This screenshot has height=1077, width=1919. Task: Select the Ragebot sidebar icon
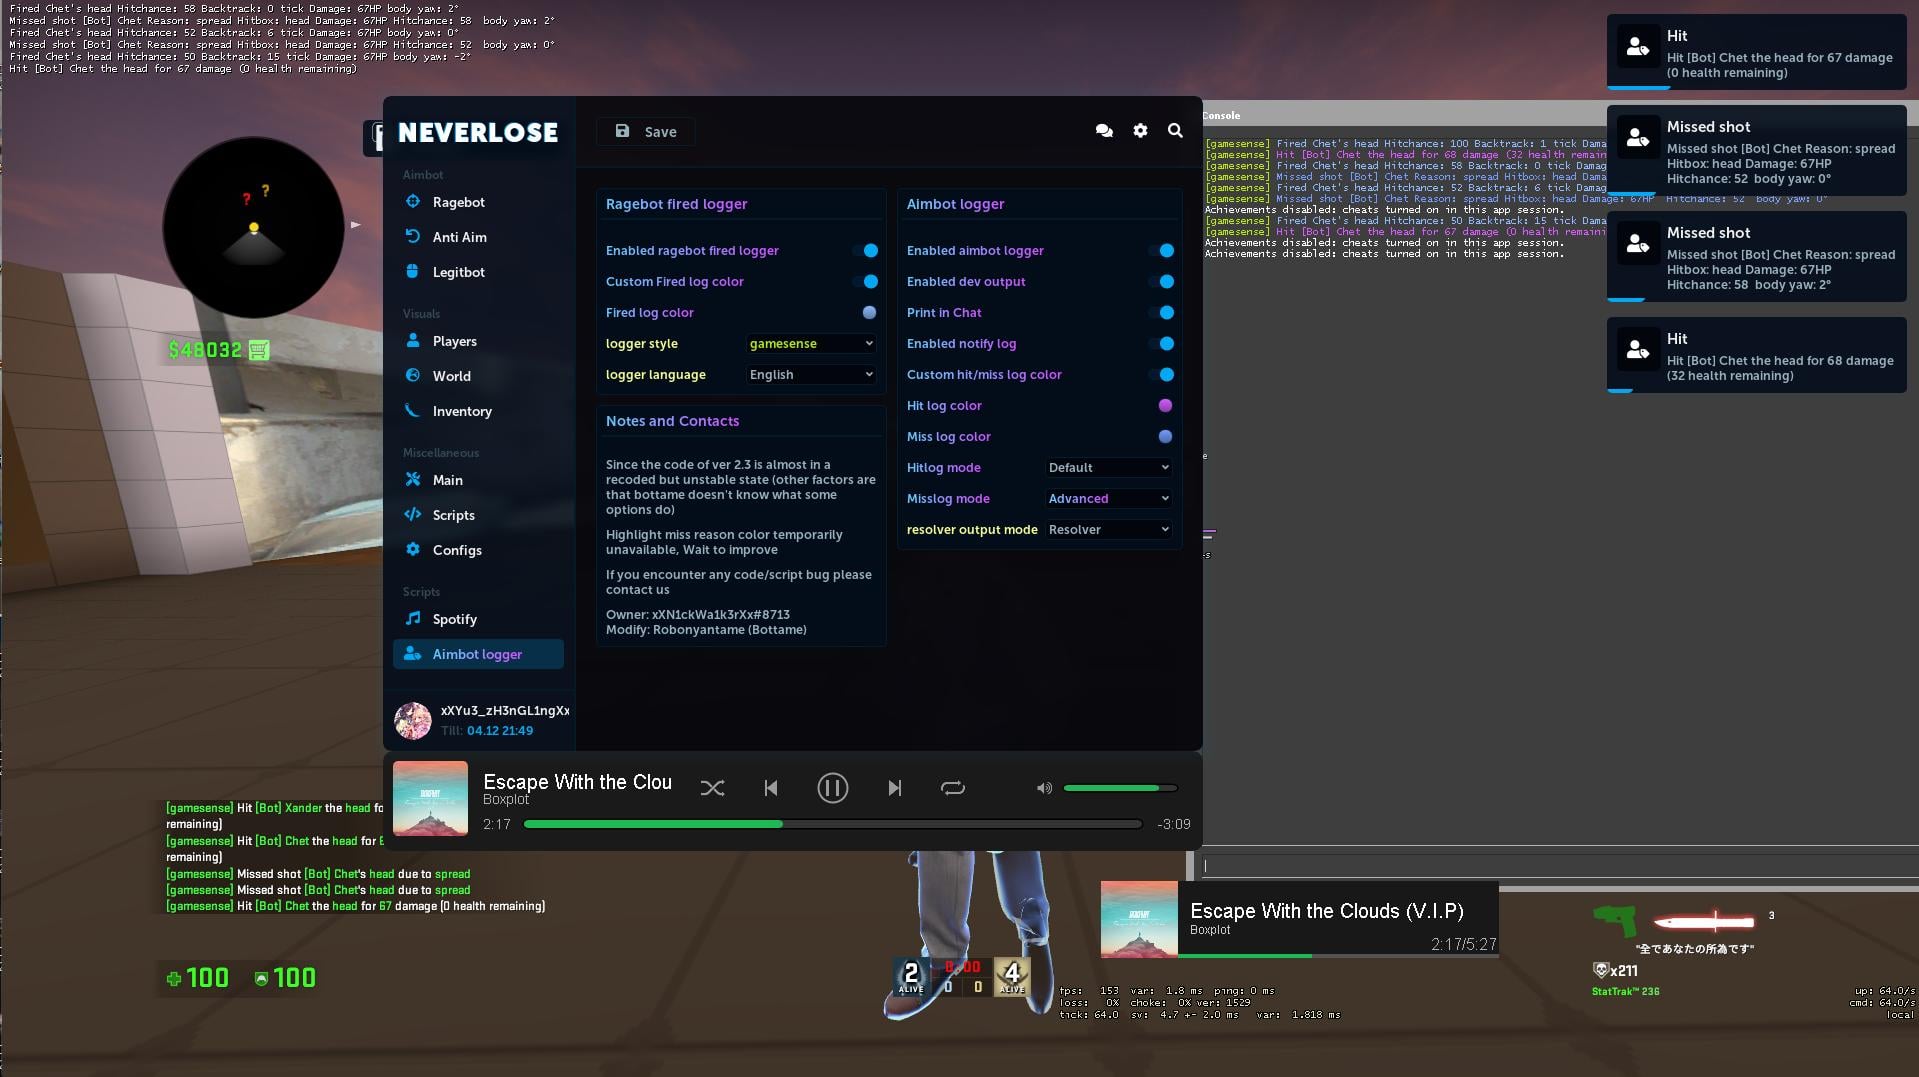pyautogui.click(x=413, y=202)
